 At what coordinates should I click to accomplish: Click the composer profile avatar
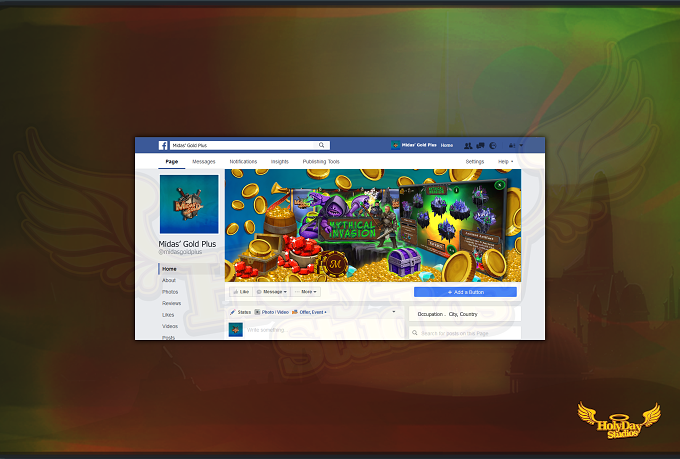(235, 330)
